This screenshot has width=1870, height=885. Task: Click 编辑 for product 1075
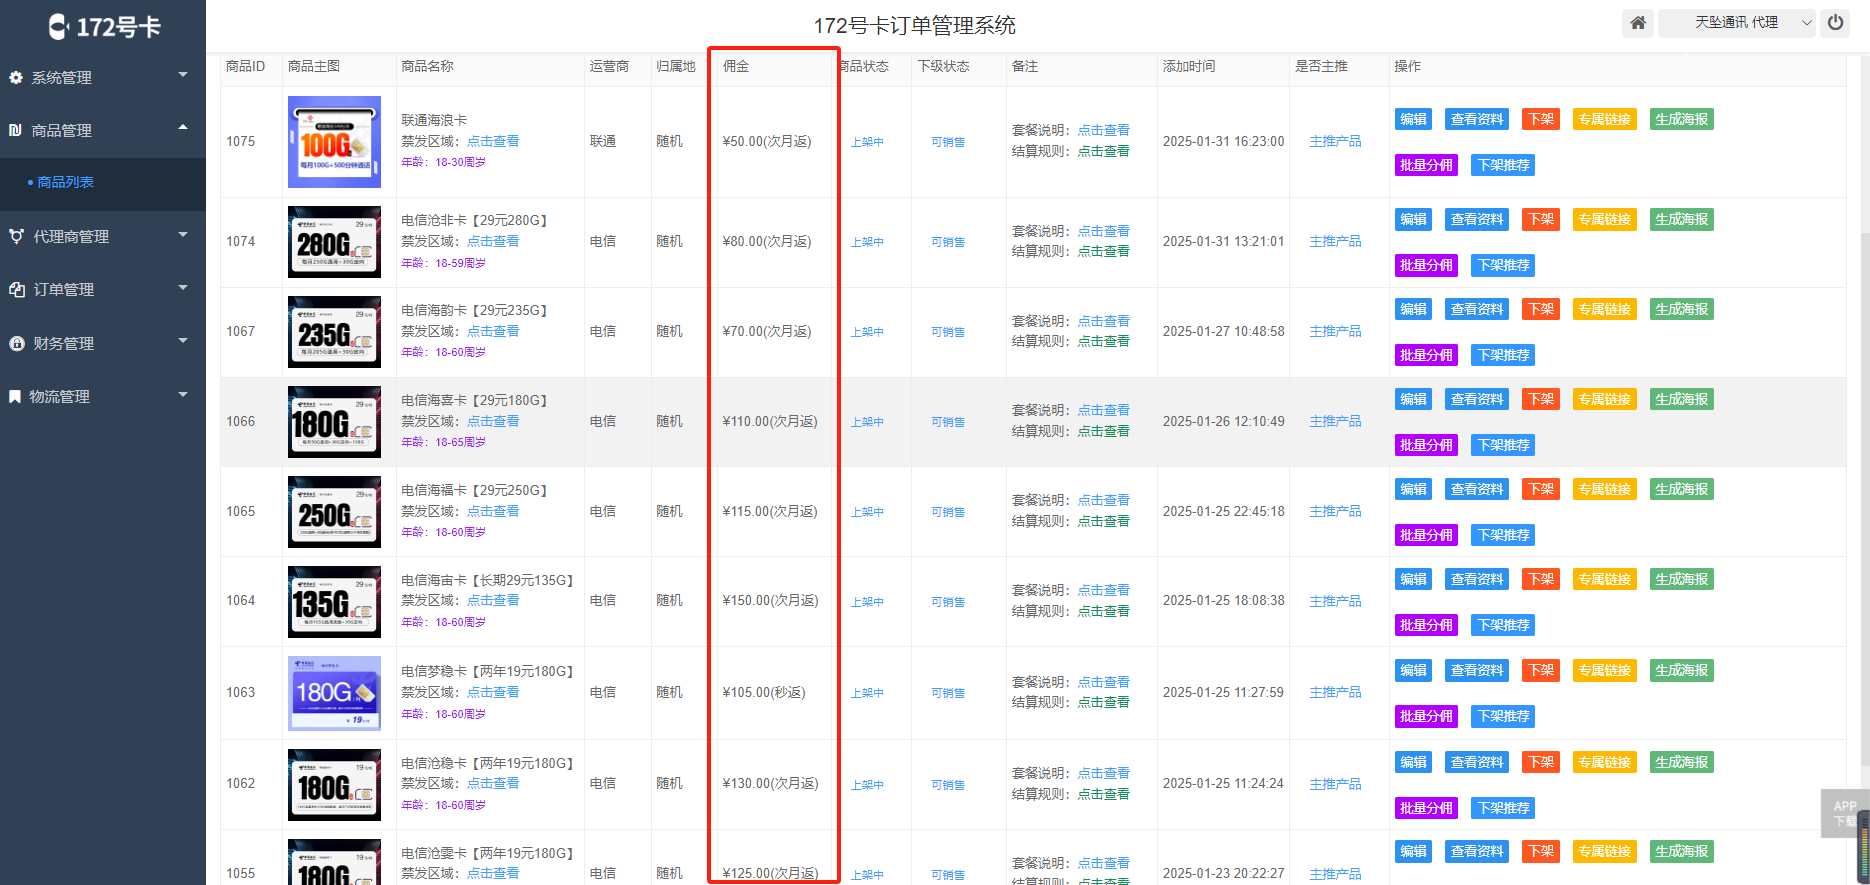1413,119
